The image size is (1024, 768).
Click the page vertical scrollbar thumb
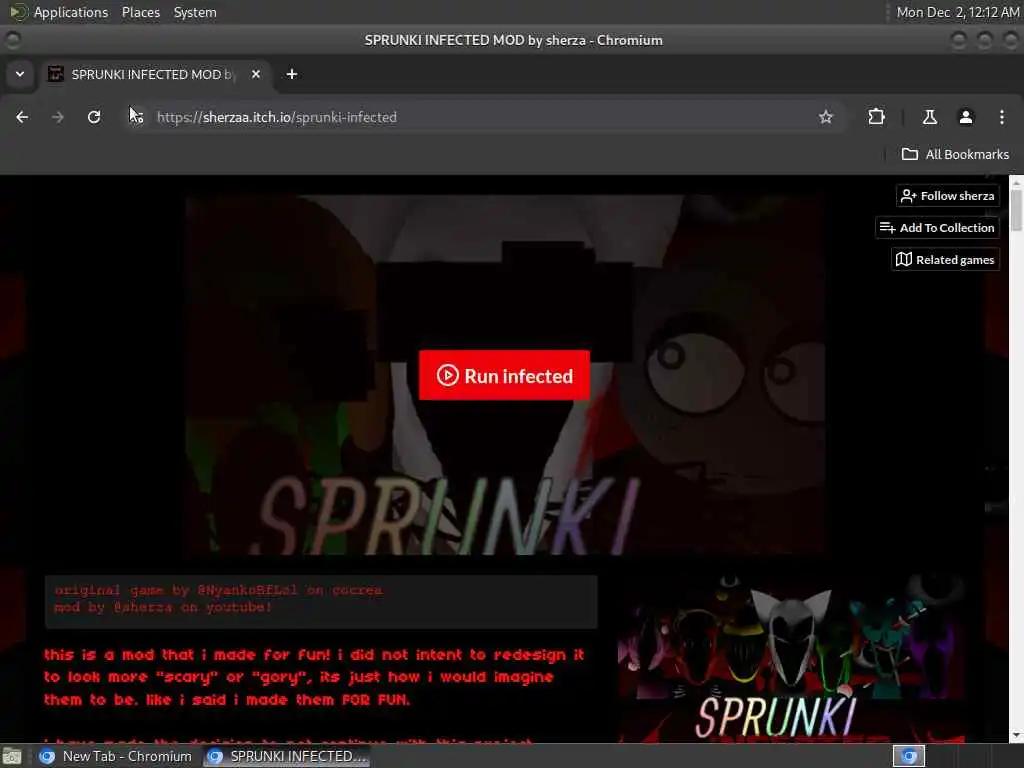[1016, 210]
